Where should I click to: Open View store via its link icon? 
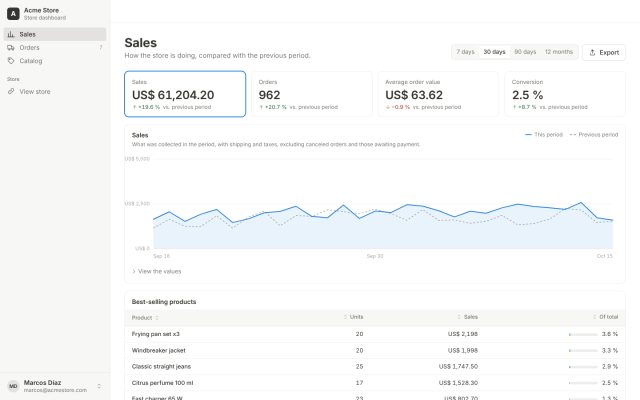pos(11,91)
